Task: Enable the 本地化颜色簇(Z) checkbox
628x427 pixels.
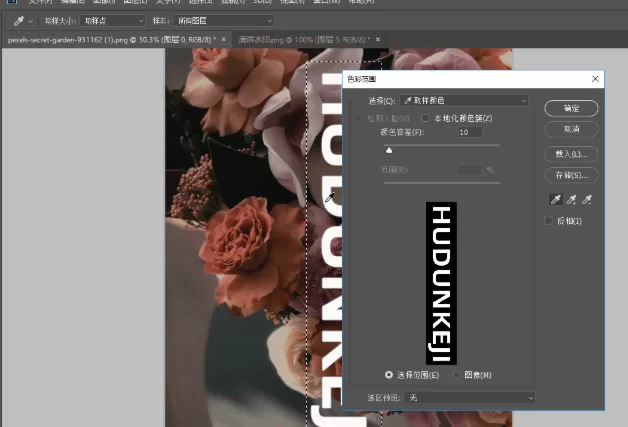Action: point(425,118)
